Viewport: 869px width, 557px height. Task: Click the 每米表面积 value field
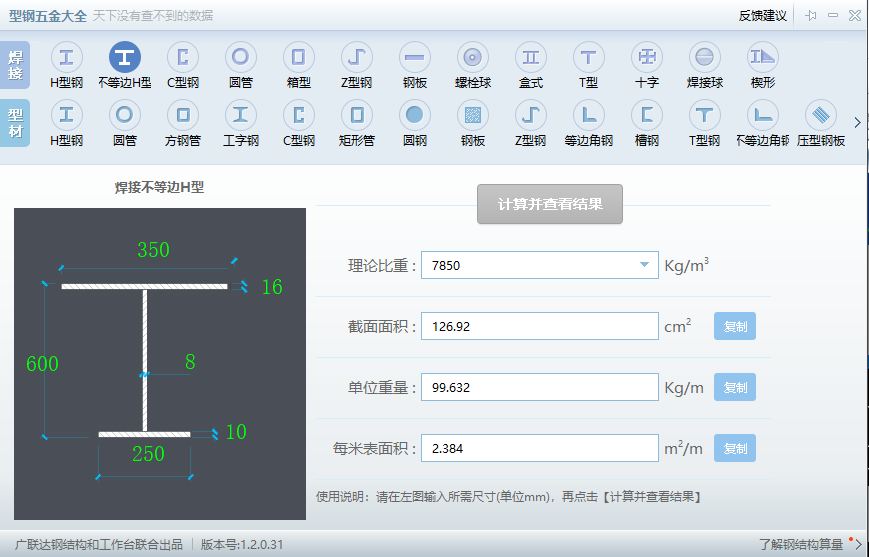coord(540,448)
